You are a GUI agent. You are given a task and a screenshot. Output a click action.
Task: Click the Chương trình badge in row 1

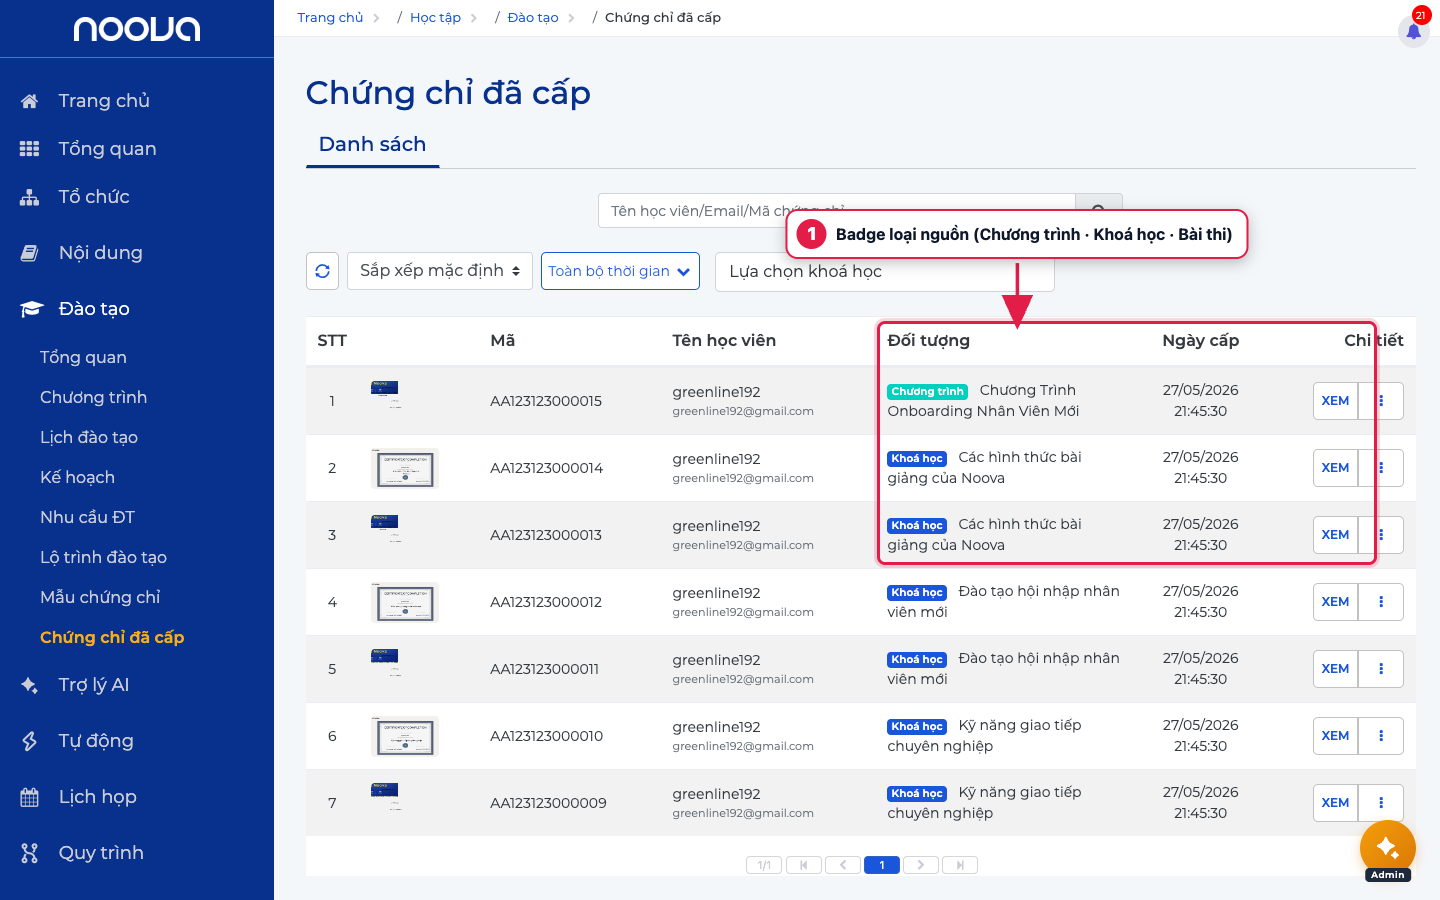click(x=927, y=391)
